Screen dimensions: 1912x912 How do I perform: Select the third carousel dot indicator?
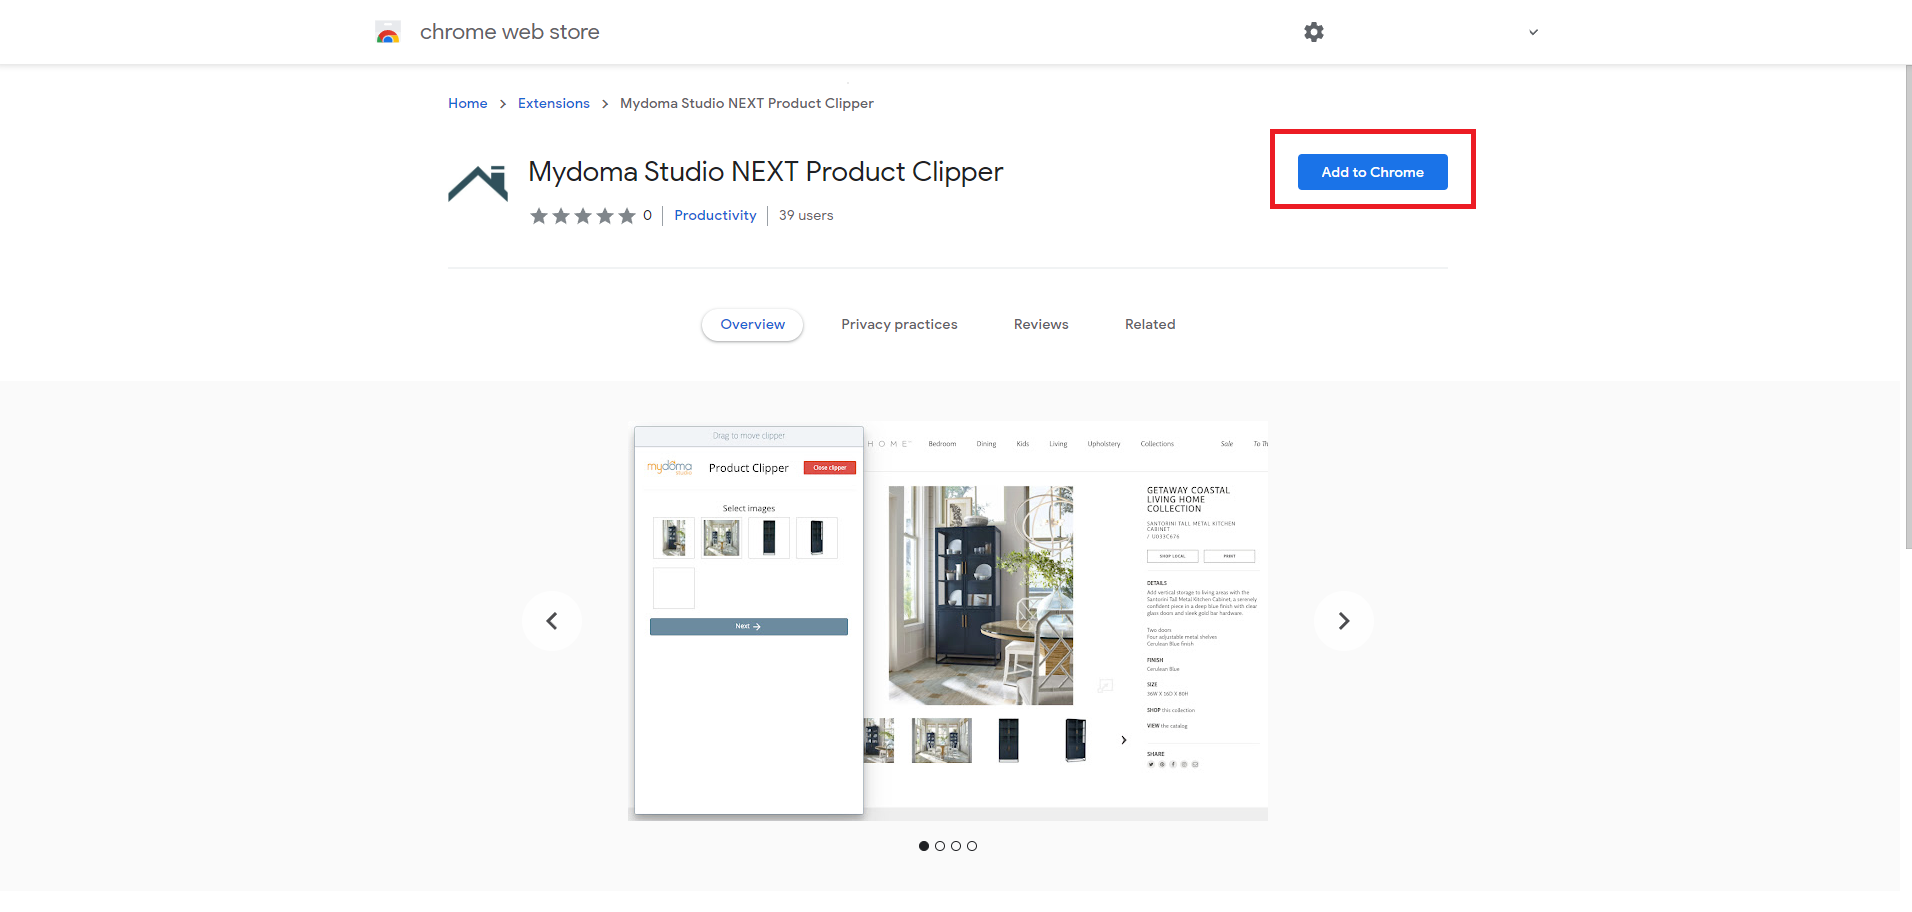956,846
